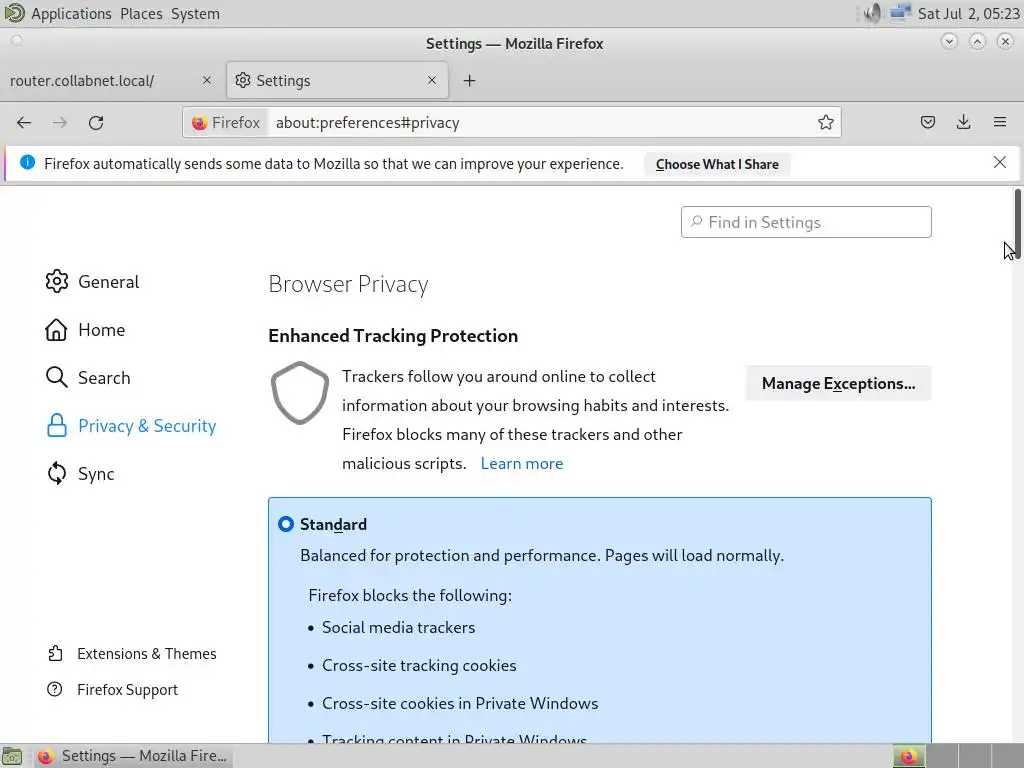This screenshot has width=1024, height=768.
Task: Open the General settings category
Action: [108, 282]
